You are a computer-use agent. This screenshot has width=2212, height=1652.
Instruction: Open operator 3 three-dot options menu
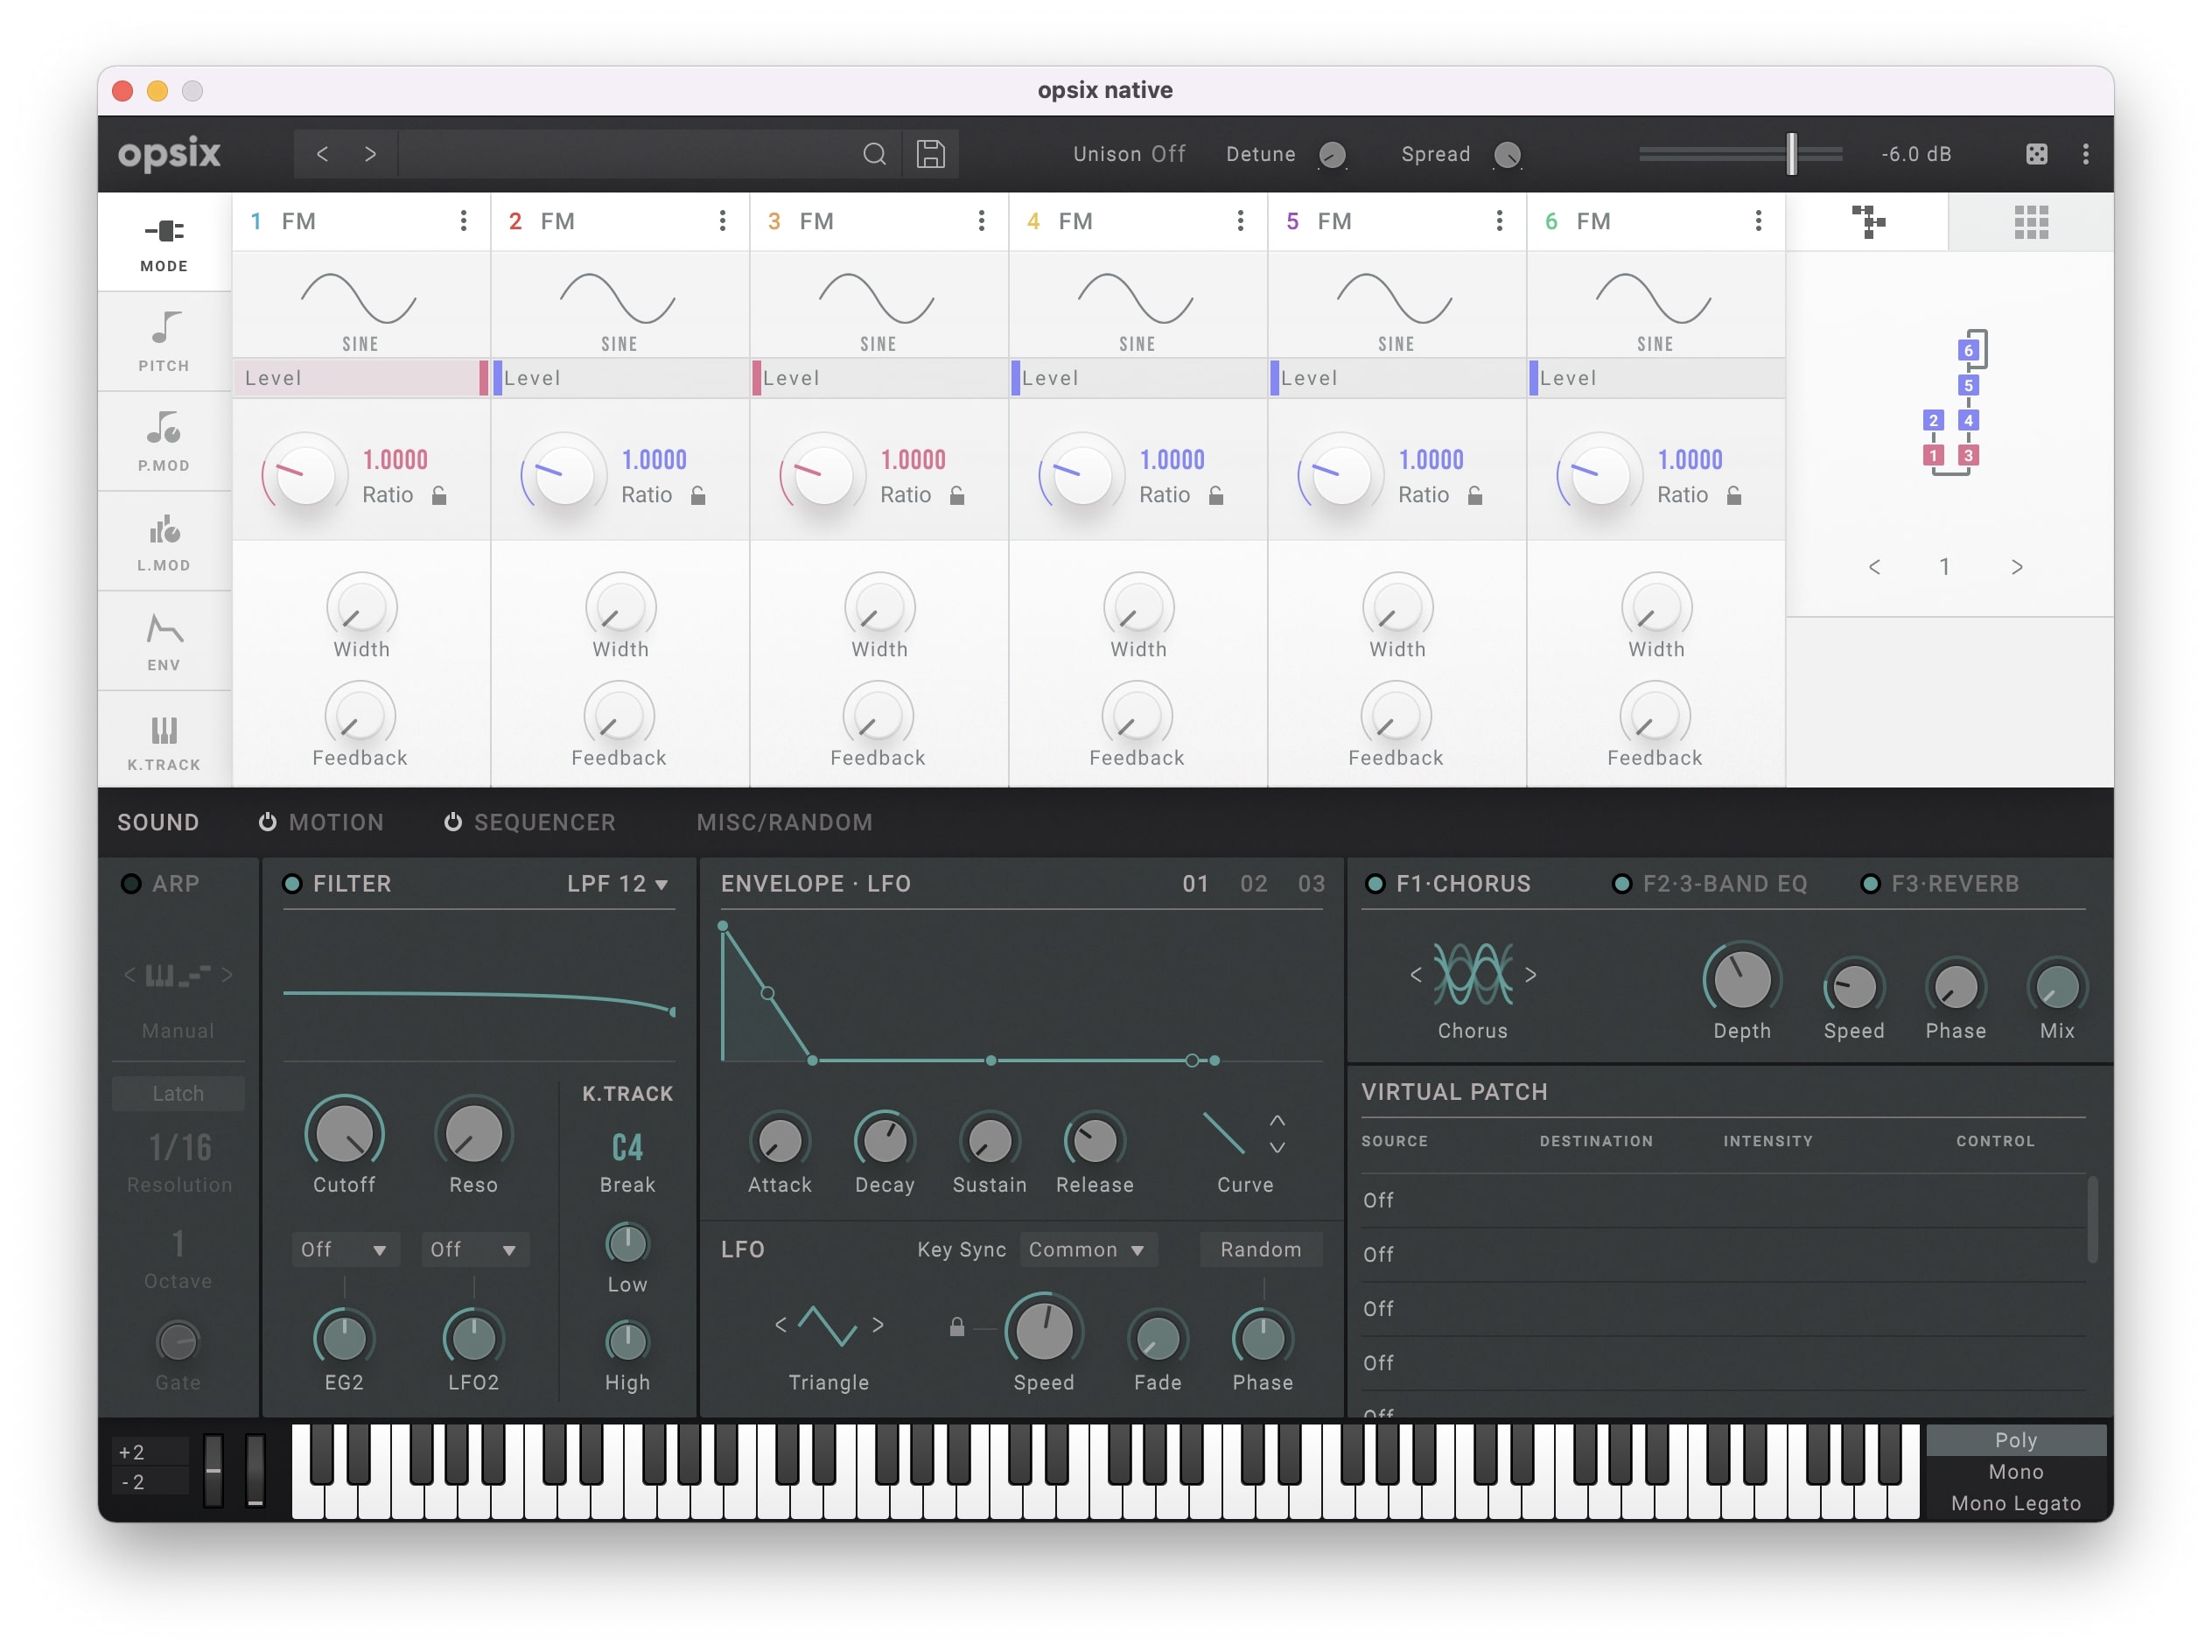(x=981, y=221)
